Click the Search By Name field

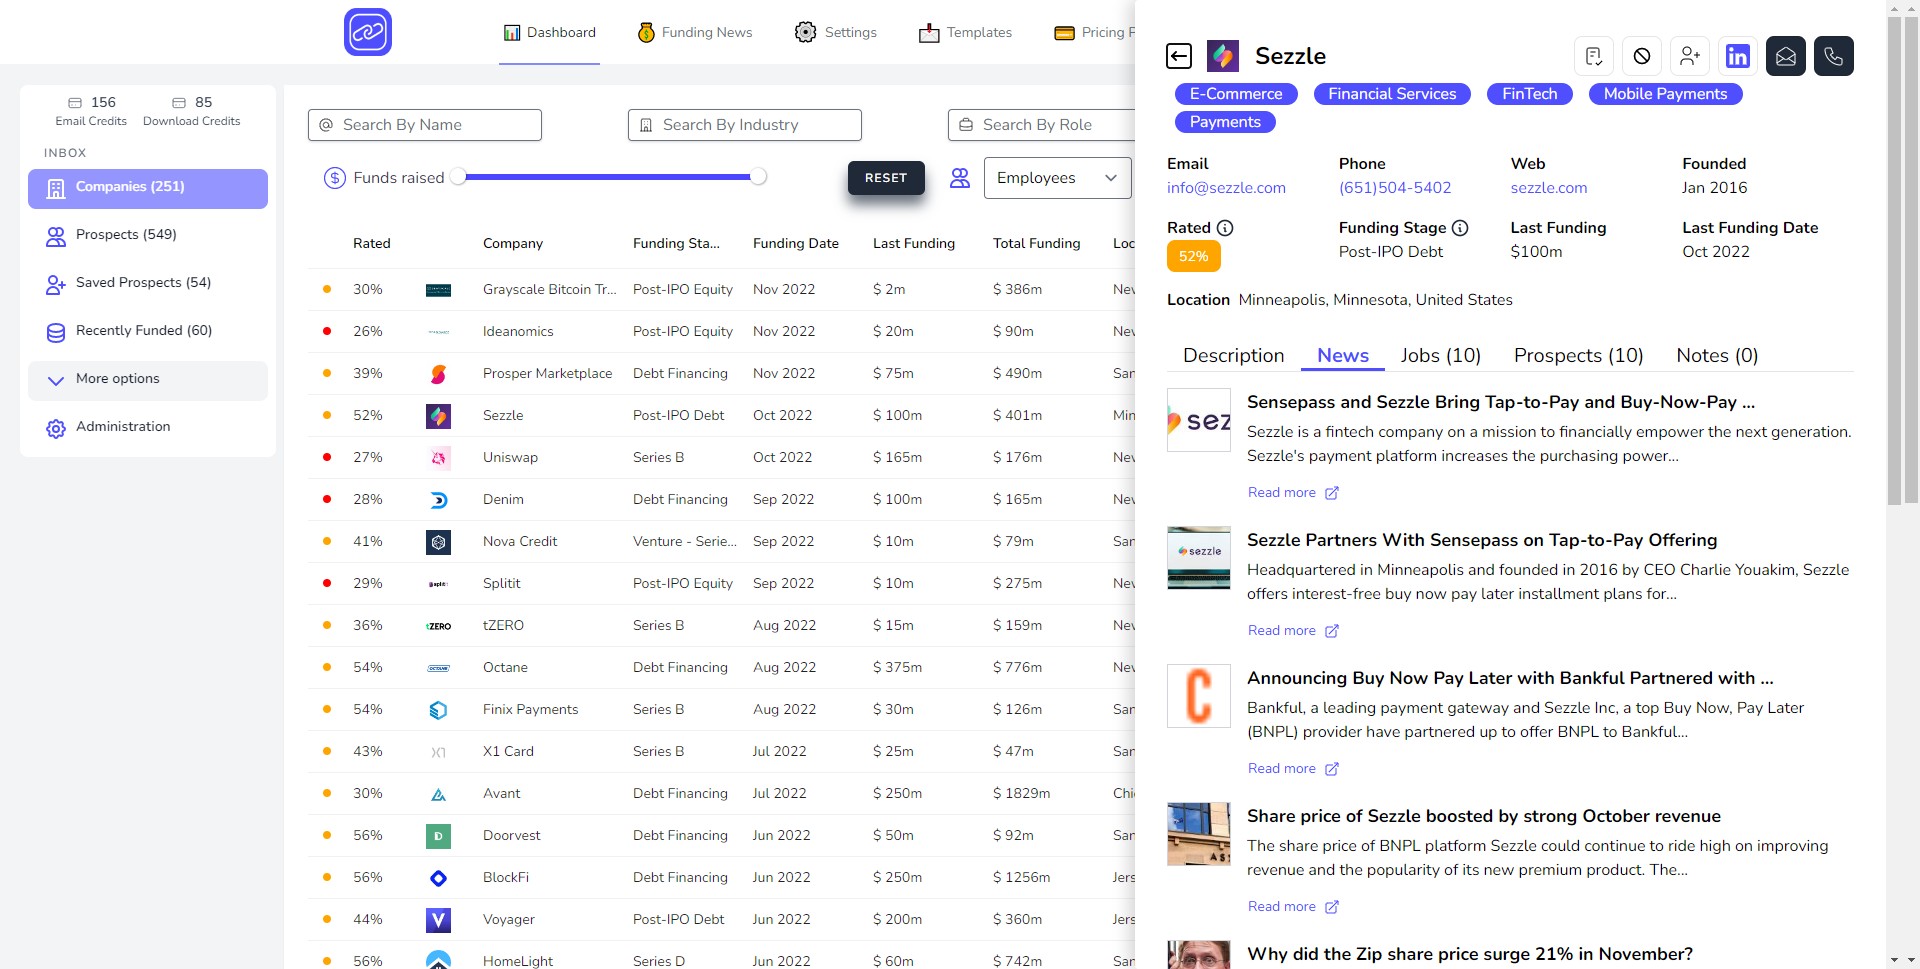pos(425,125)
